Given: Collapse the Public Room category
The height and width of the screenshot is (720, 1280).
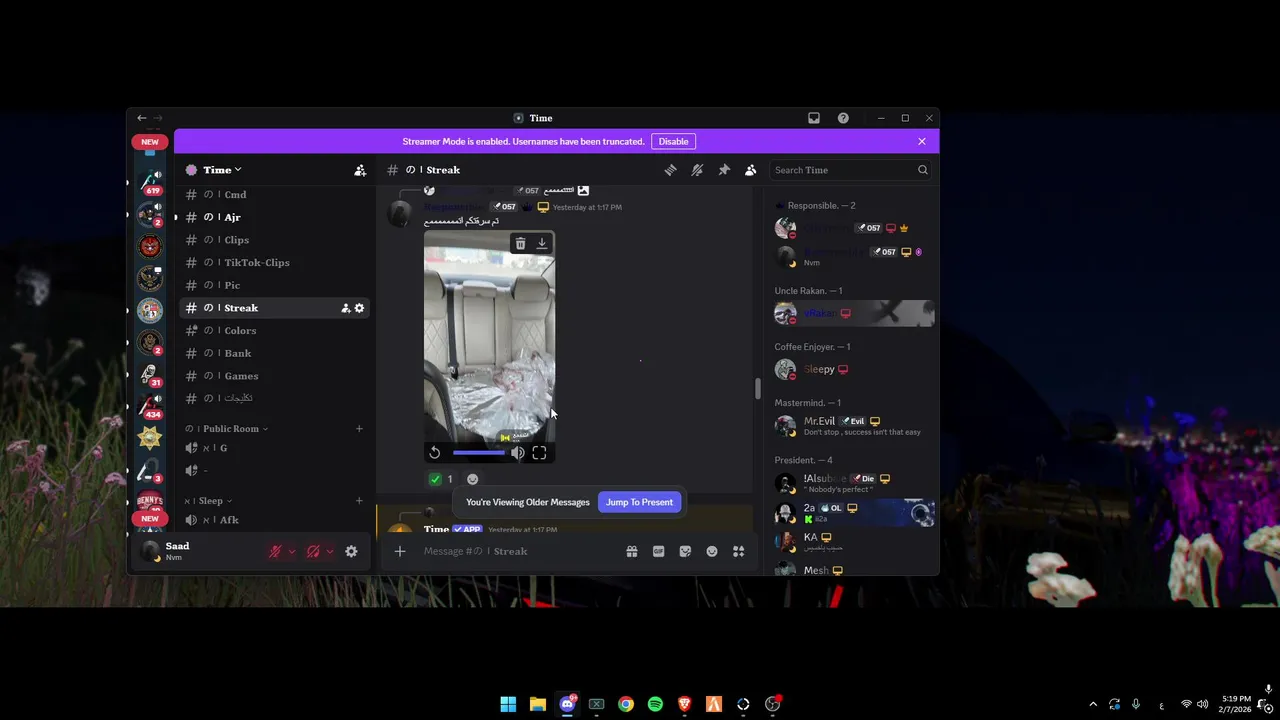Looking at the screenshot, I should [227, 429].
